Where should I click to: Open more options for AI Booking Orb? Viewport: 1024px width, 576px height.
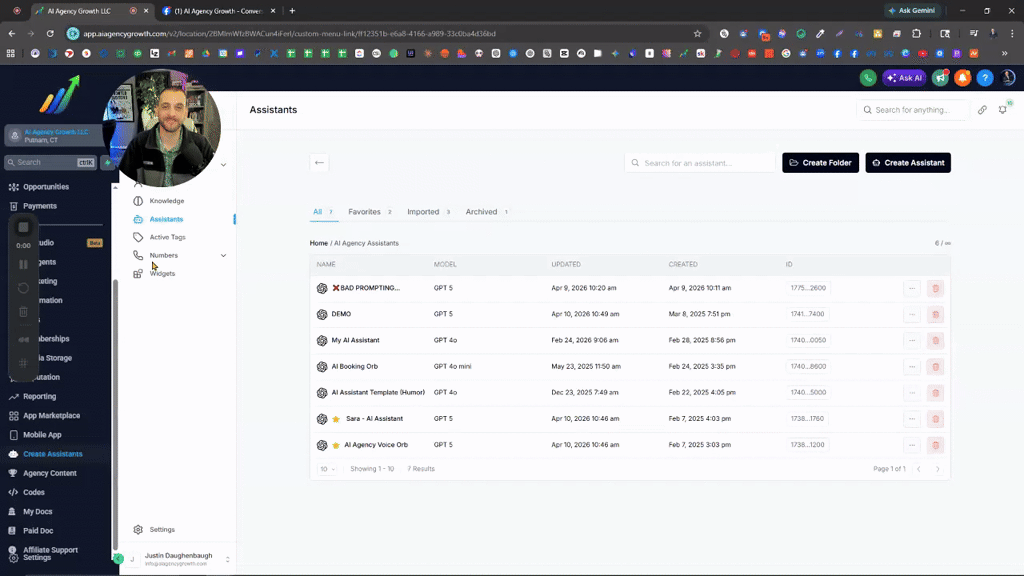coord(912,366)
